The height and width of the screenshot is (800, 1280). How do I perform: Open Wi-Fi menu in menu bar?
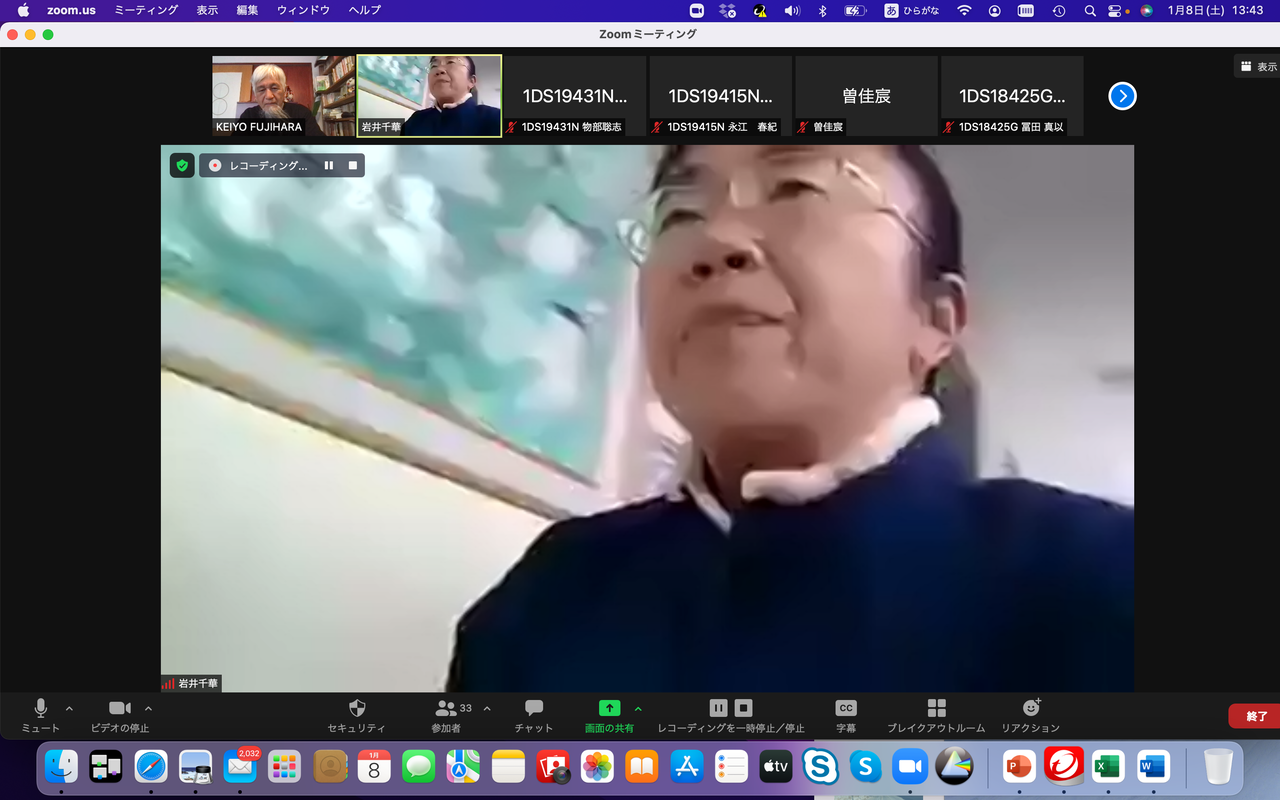[964, 10]
